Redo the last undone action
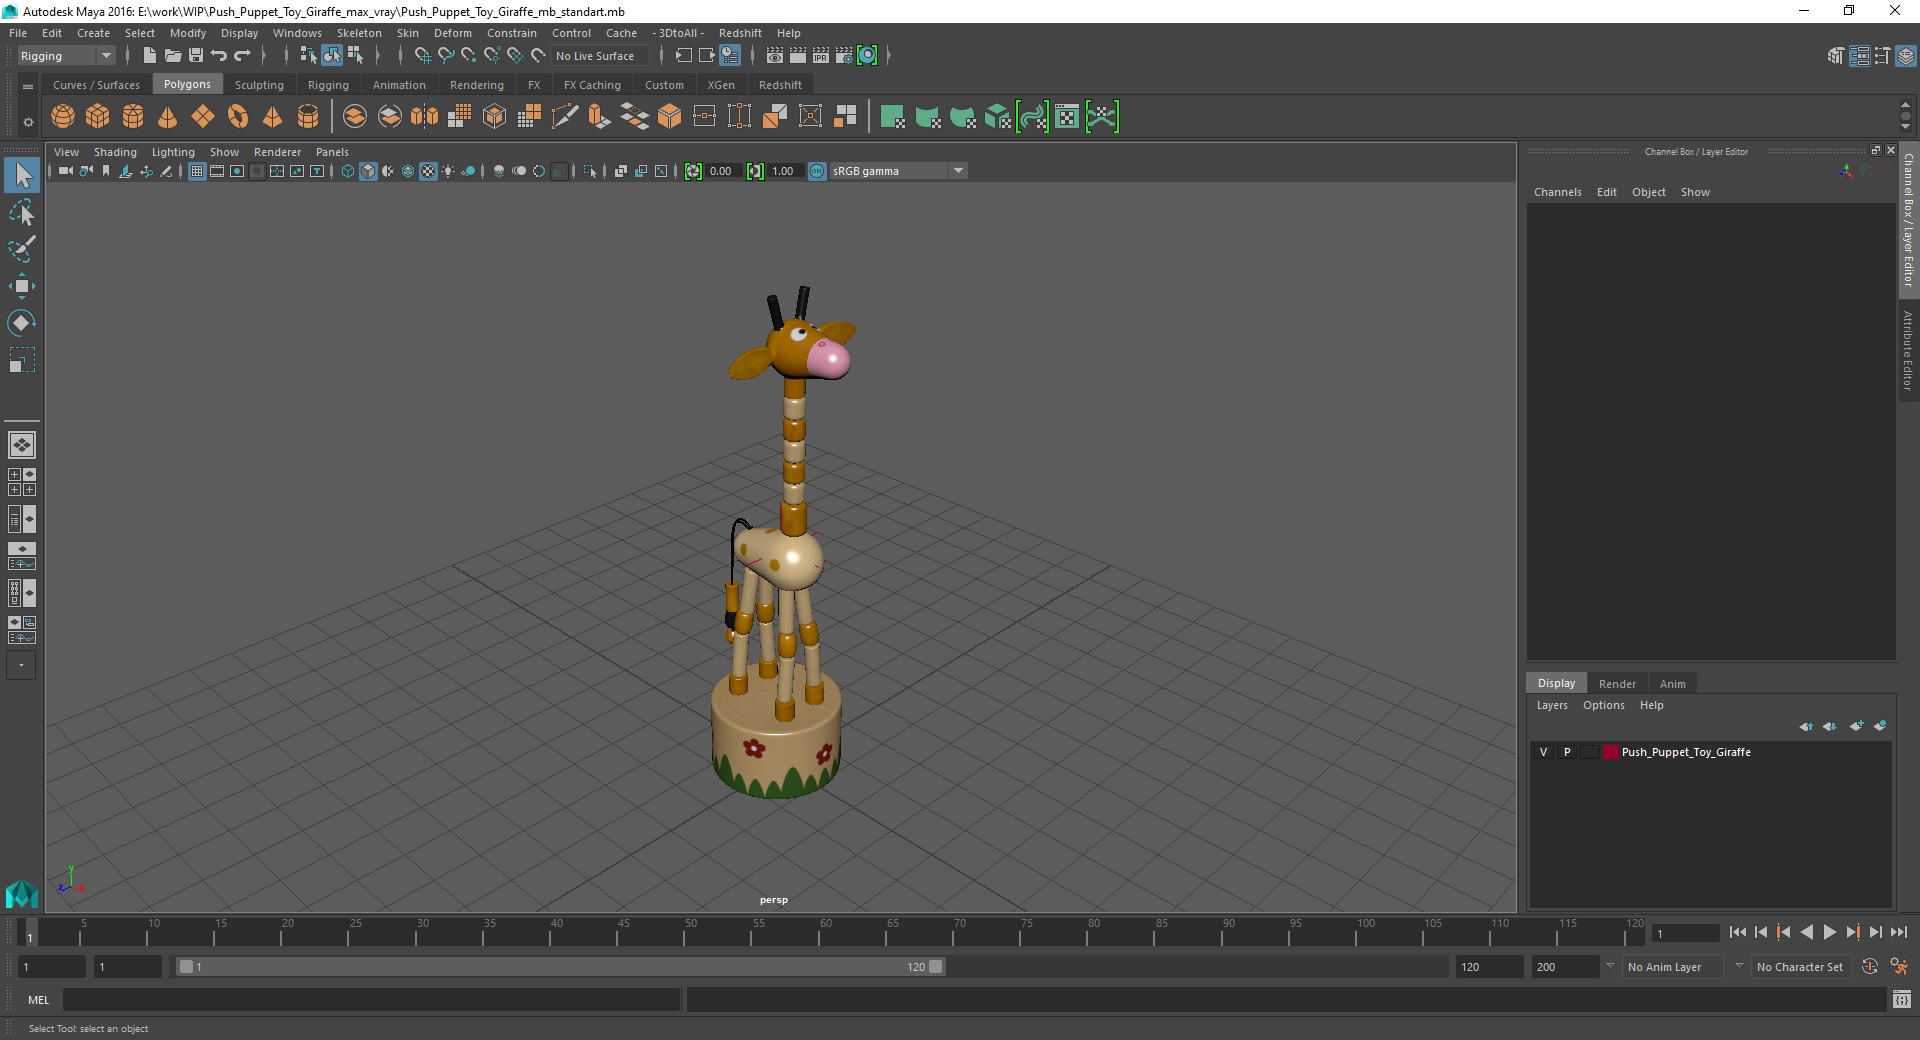Image resolution: width=1920 pixels, height=1040 pixels. (242, 56)
